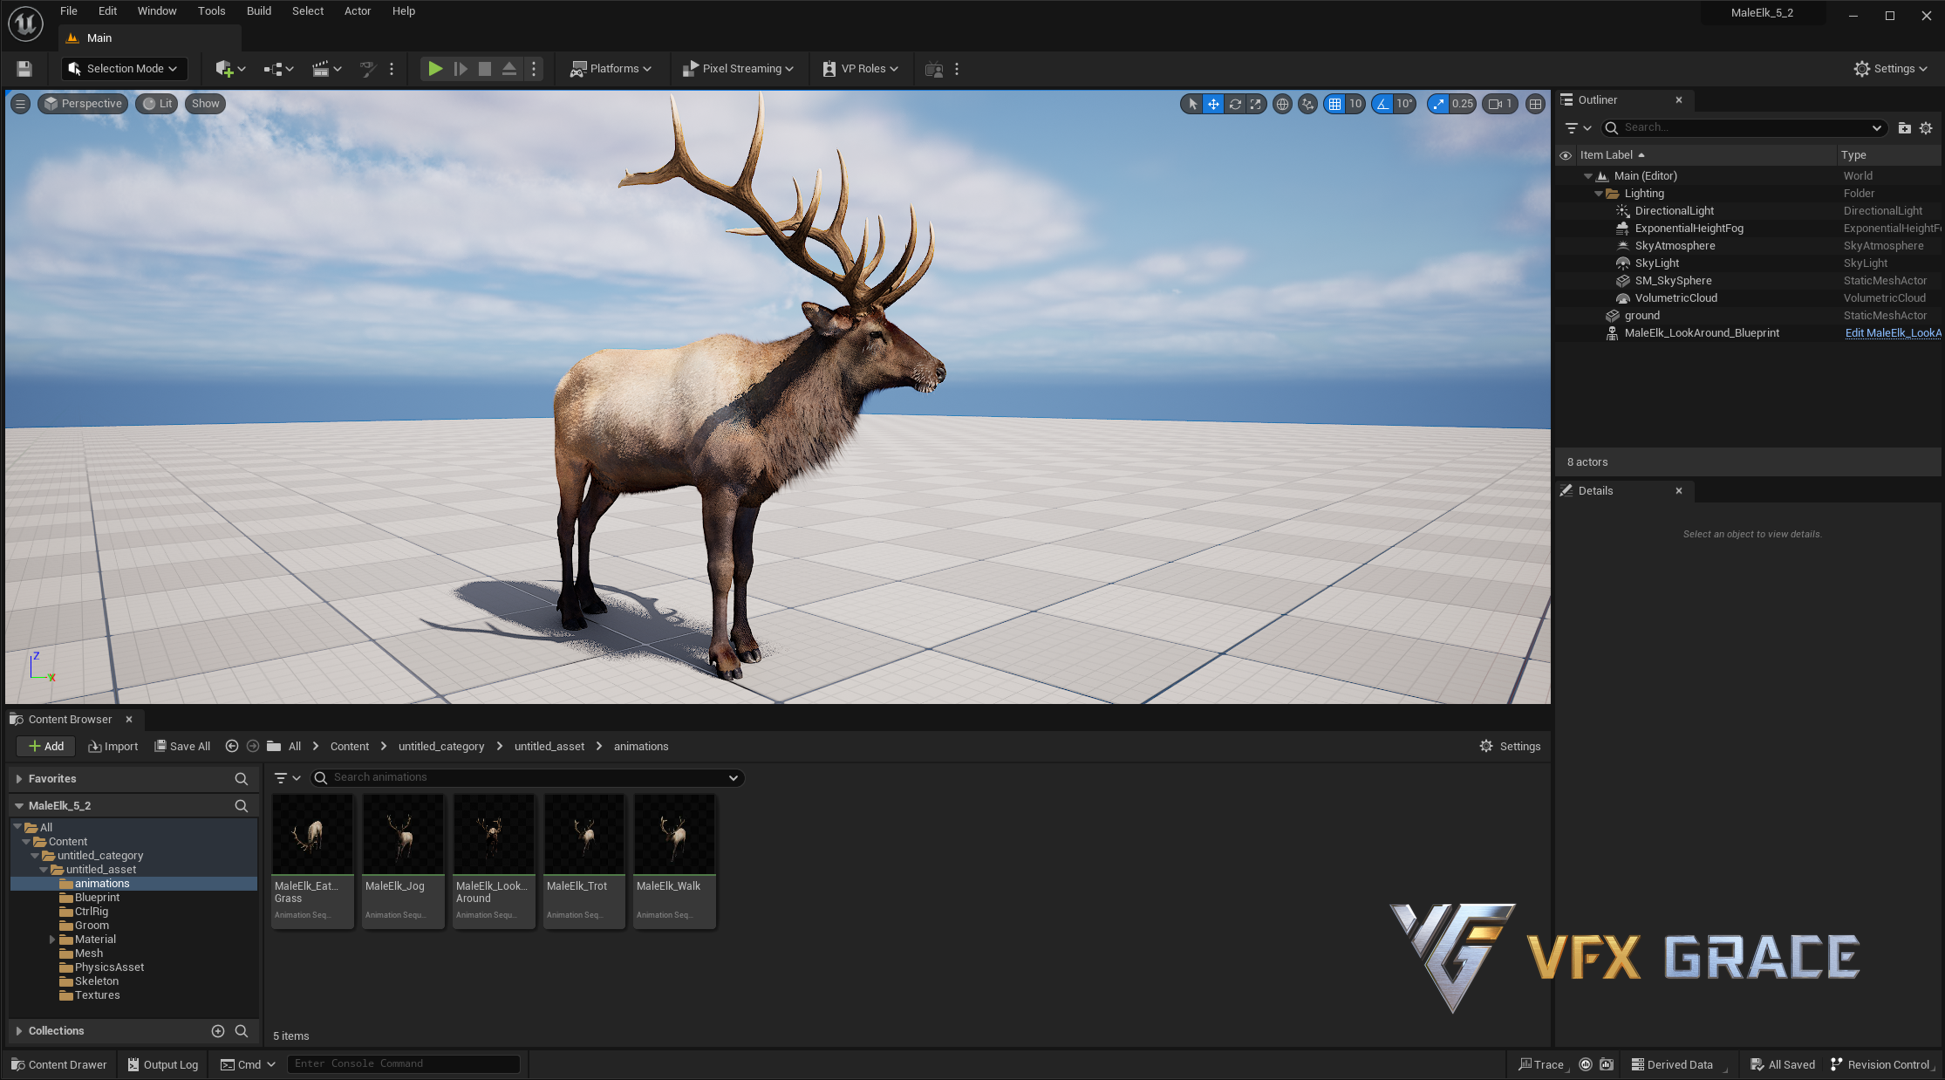
Task: Open play mode options three-dot menu
Action: (x=534, y=69)
